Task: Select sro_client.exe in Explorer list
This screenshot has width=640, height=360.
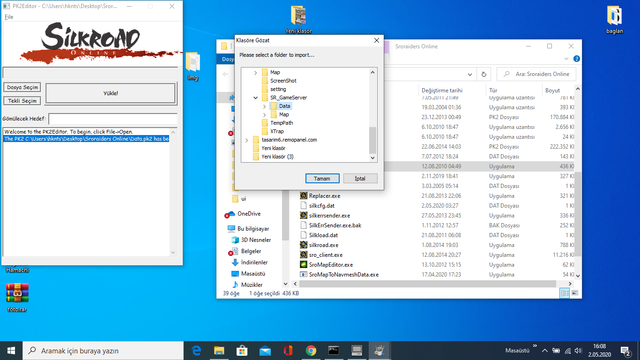Action: pos(325,255)
